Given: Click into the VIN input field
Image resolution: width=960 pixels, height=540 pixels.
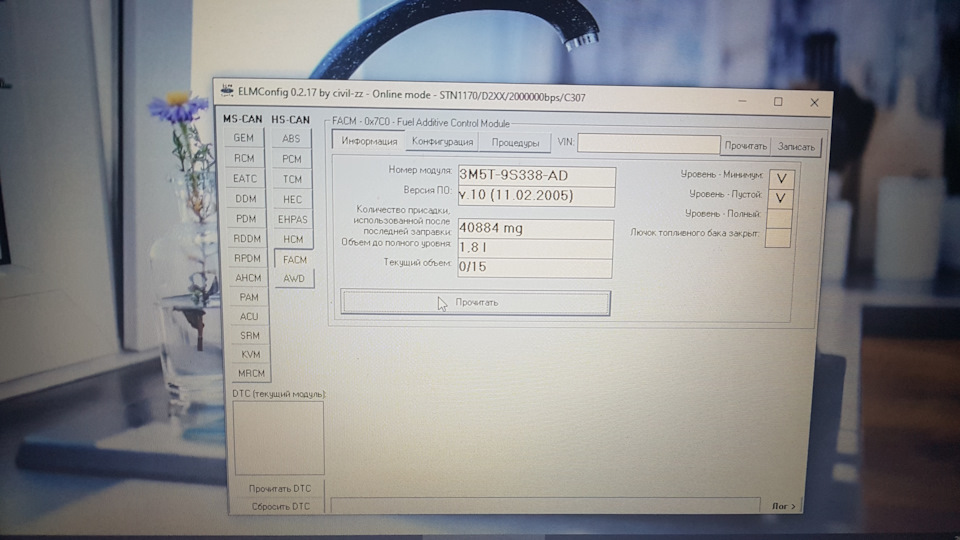Looking at the screenshot, I should pyautogui.click(x=648, y=144).
